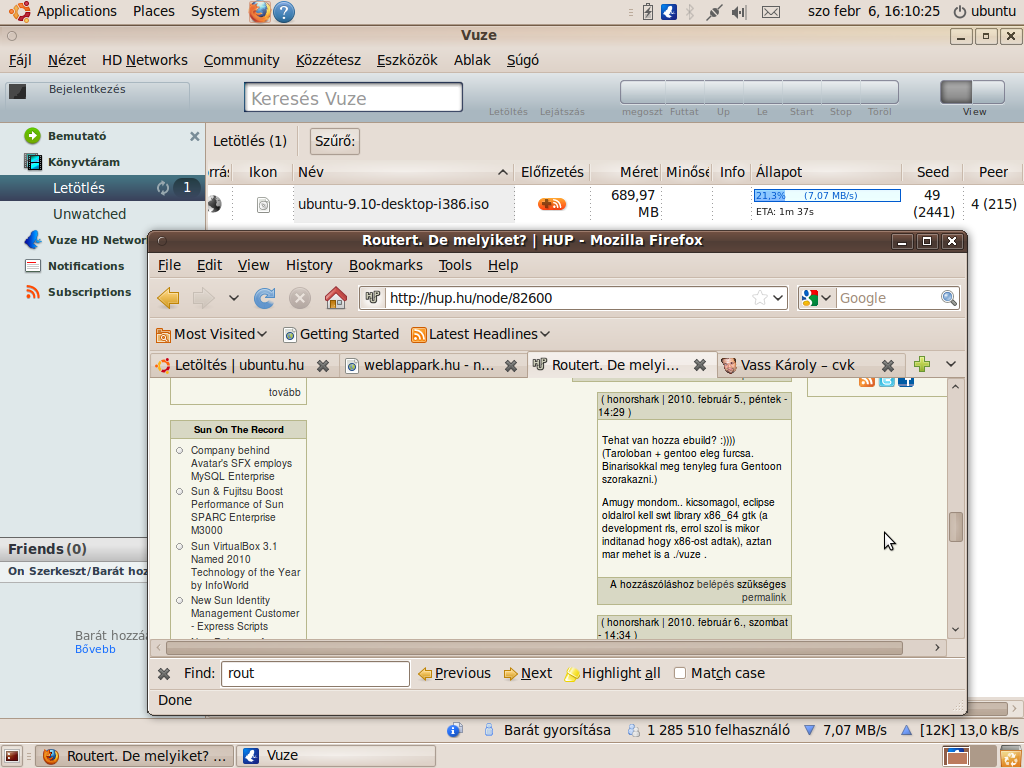Viewport: 1024px width, 768px height.
Task: Click the Firefox address bar
Action: pyautogui.click(x=568, y=298)
